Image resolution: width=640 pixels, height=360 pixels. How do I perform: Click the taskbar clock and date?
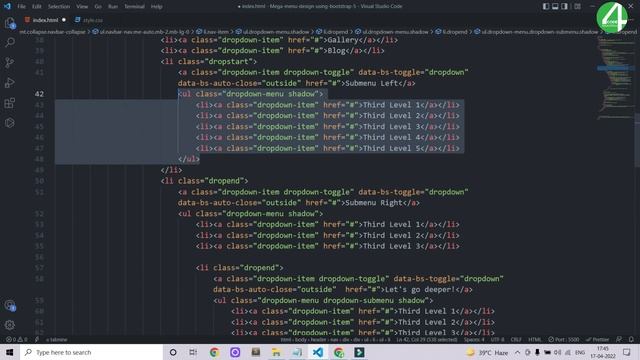point(603,353)
